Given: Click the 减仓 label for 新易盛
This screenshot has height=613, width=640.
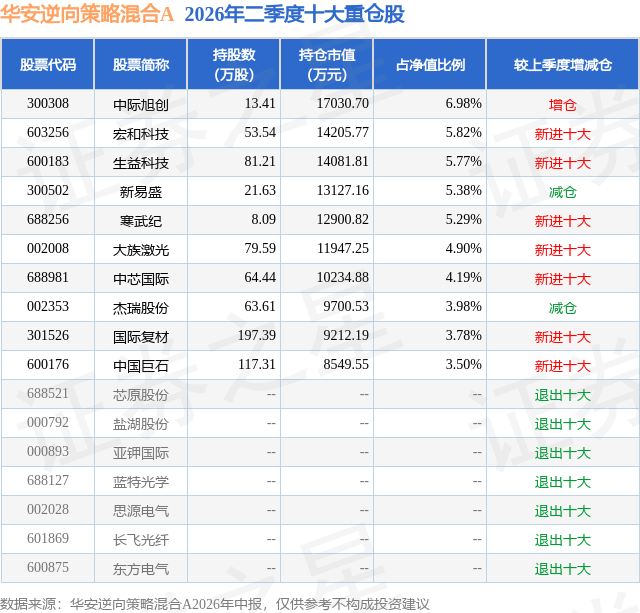Looking at the screenshot, I should [562, 192].
